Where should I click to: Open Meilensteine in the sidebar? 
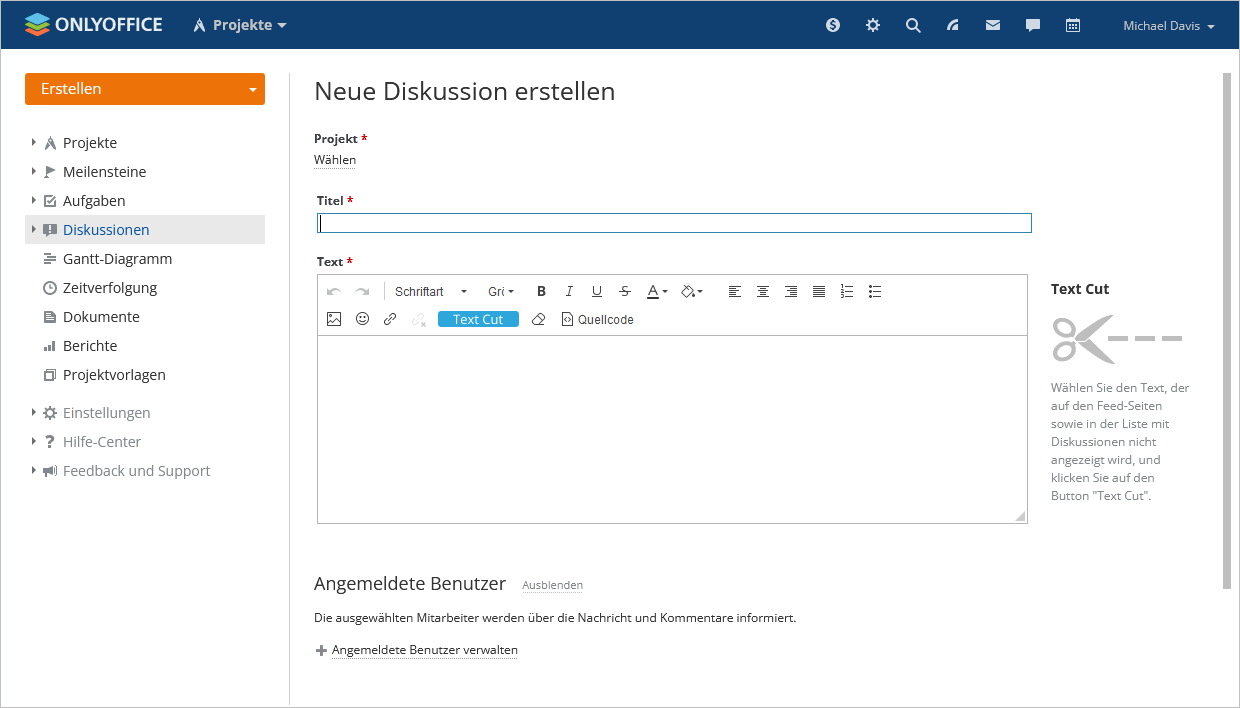pos(104,172)
